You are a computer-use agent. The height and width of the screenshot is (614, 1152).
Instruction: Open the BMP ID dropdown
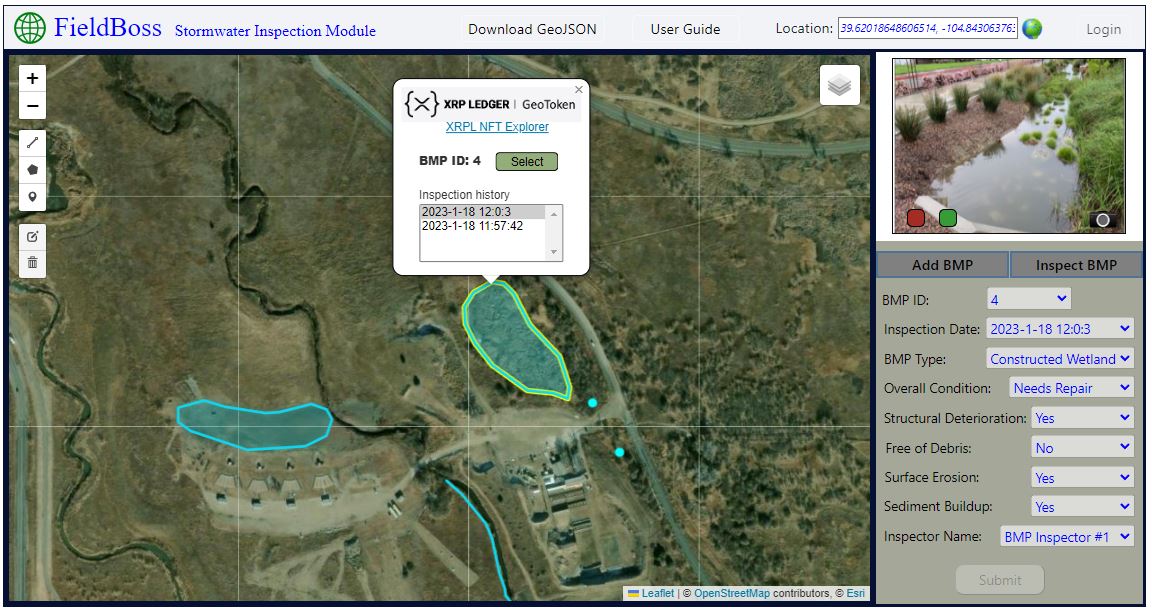pyautogui.click(x=1028, y=298)
